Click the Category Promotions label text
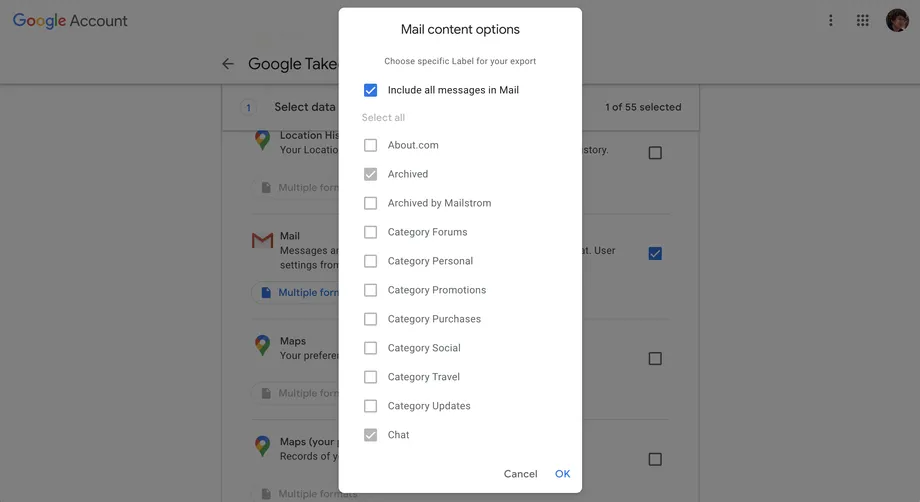Image resolution: width=920 pixels, height=502 pixels. (x=437, y=290)
